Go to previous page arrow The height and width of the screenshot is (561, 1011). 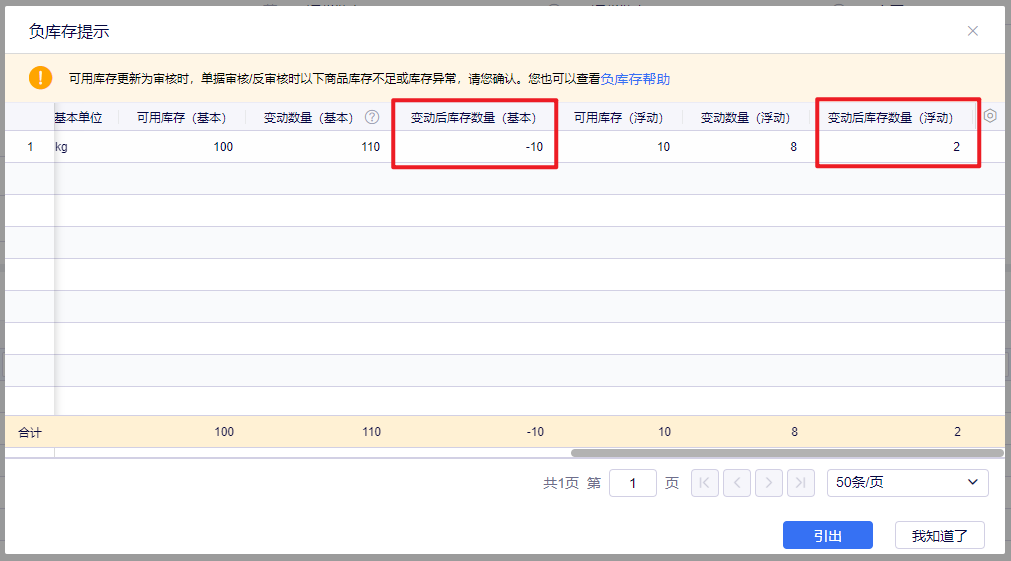(x=736, y=482)
